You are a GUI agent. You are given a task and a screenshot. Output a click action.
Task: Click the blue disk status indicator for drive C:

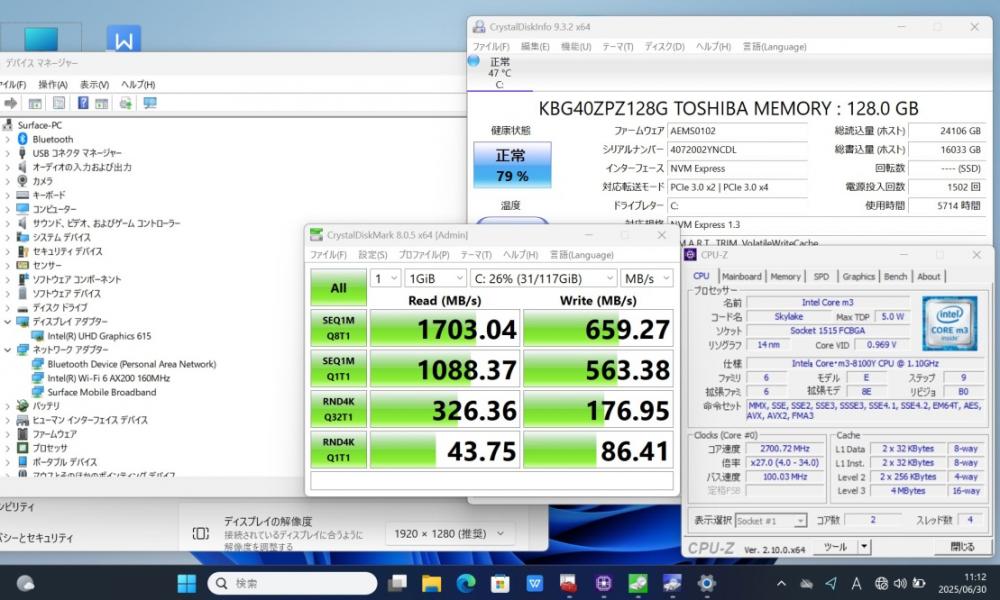tap(473, 61)
